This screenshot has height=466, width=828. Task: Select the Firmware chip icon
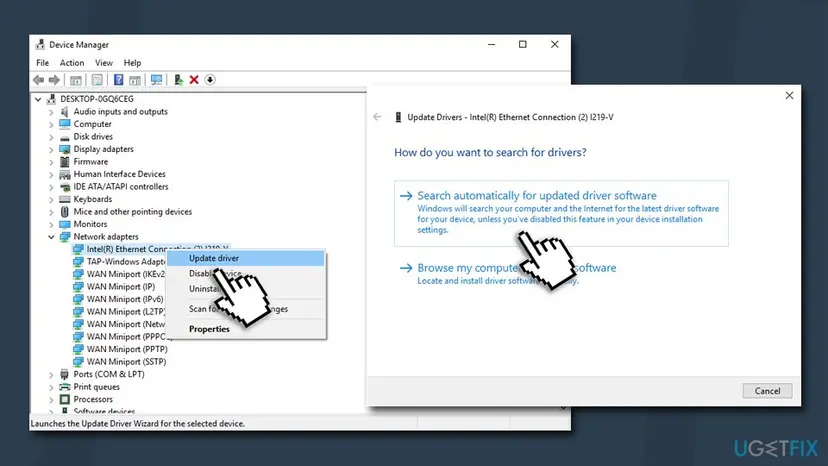click(x=64, y=162)
